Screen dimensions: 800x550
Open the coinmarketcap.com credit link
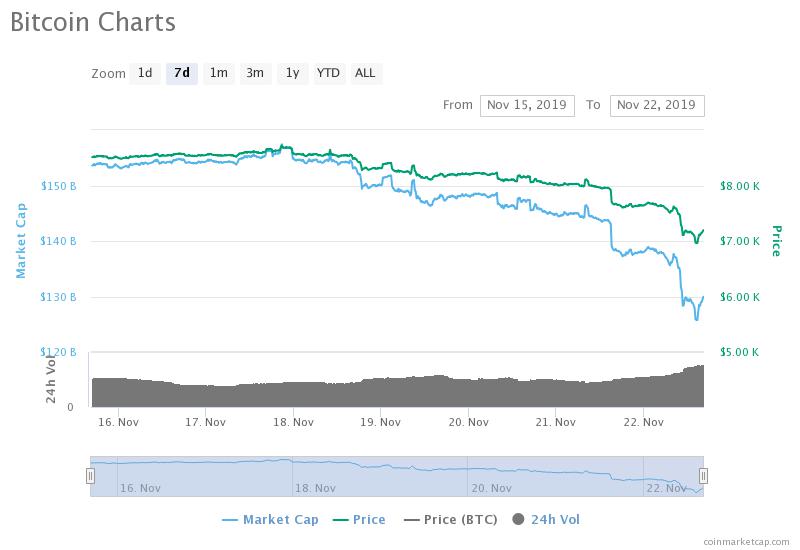coord(746,542)
